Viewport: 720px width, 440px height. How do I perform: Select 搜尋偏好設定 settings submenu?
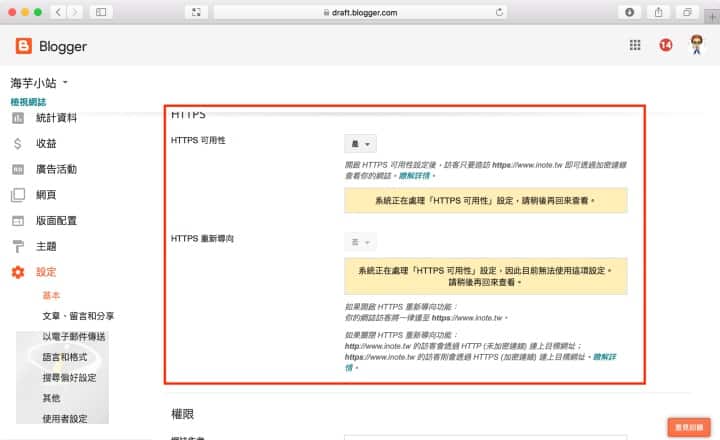(x=69, y=378)
